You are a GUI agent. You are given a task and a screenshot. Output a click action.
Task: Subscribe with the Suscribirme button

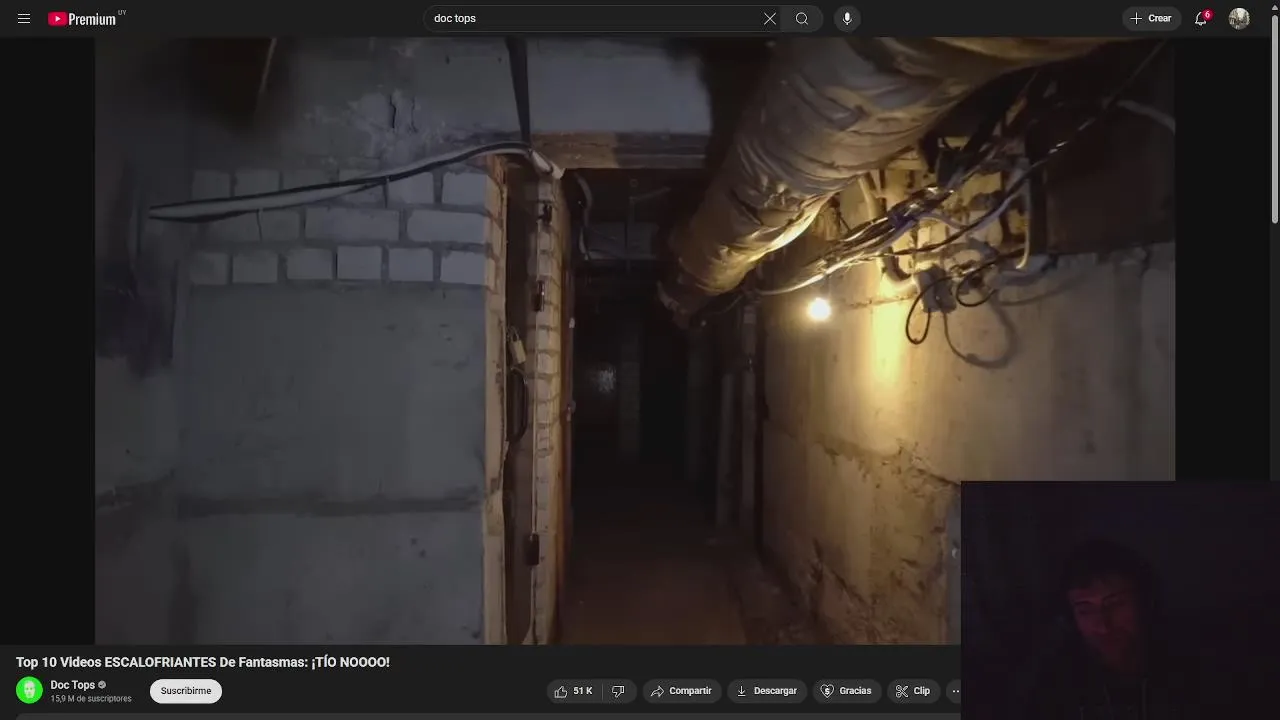pos(186,691)
